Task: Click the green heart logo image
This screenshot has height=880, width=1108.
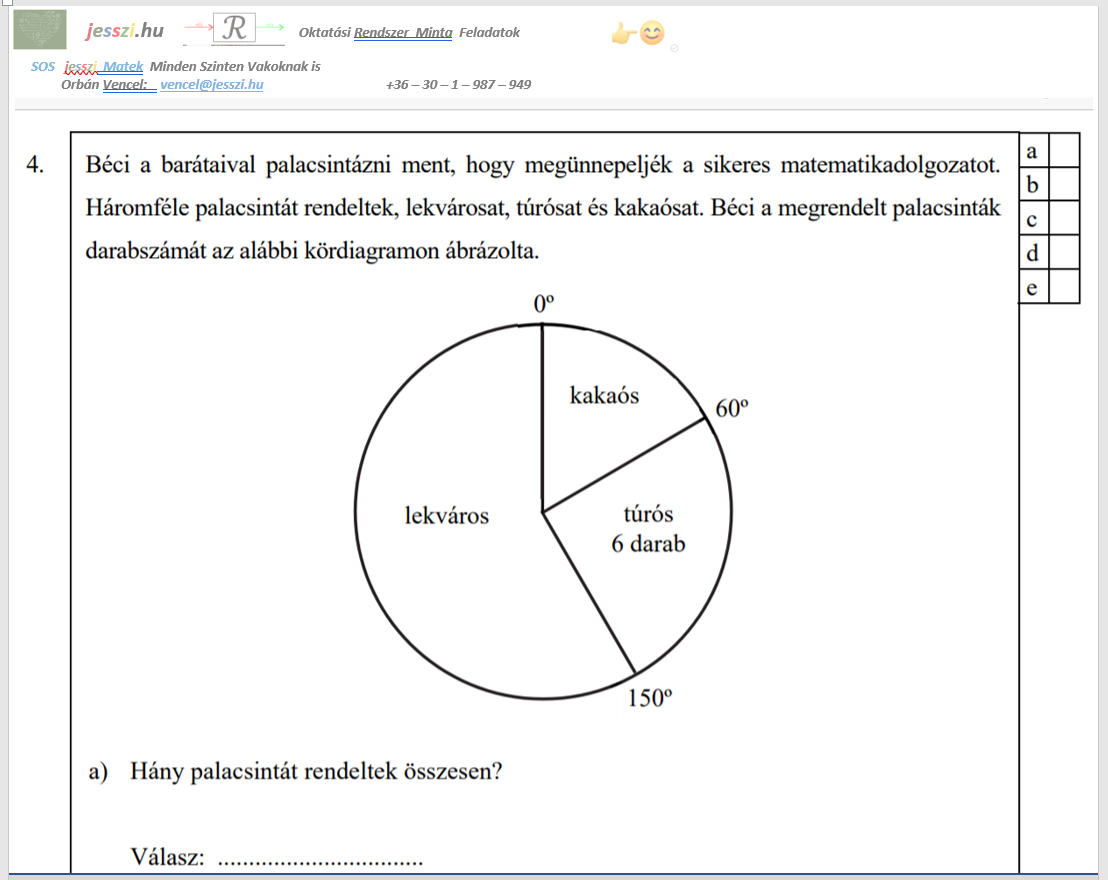Action: click(x=40, y=30)
